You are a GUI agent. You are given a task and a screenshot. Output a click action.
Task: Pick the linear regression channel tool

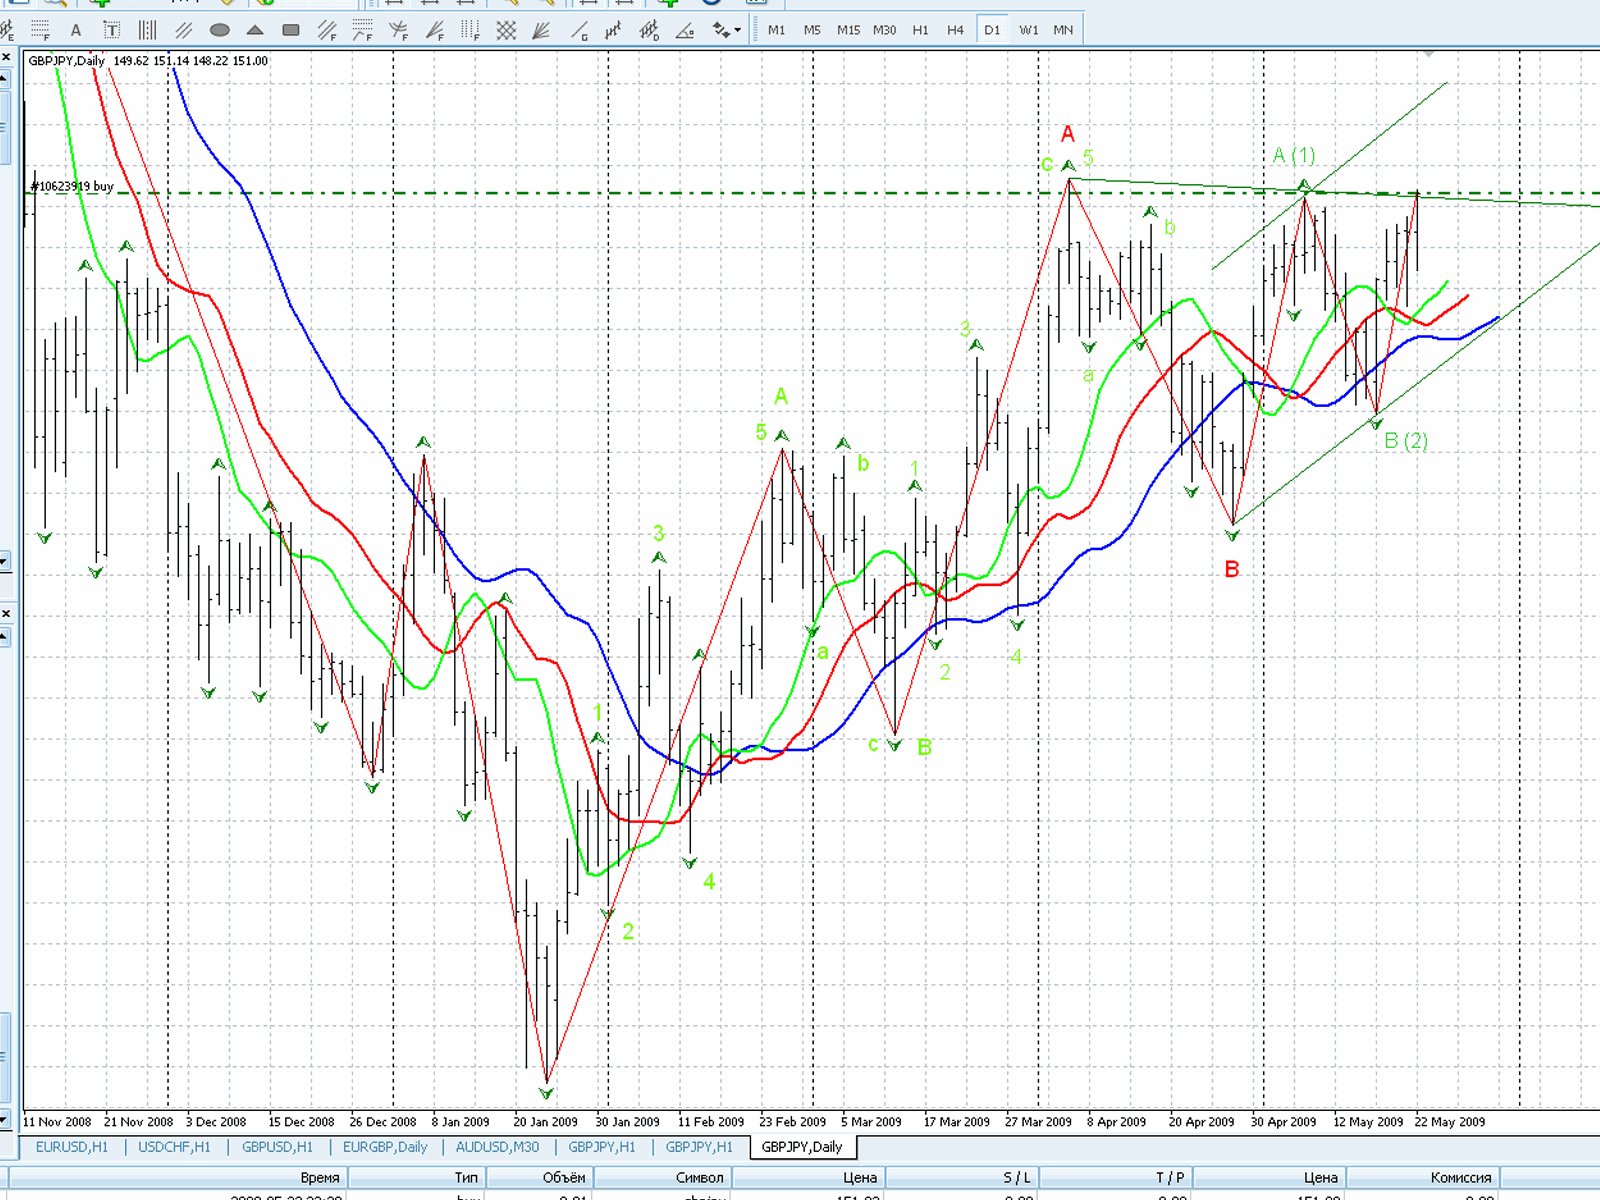tap(613, 30)
